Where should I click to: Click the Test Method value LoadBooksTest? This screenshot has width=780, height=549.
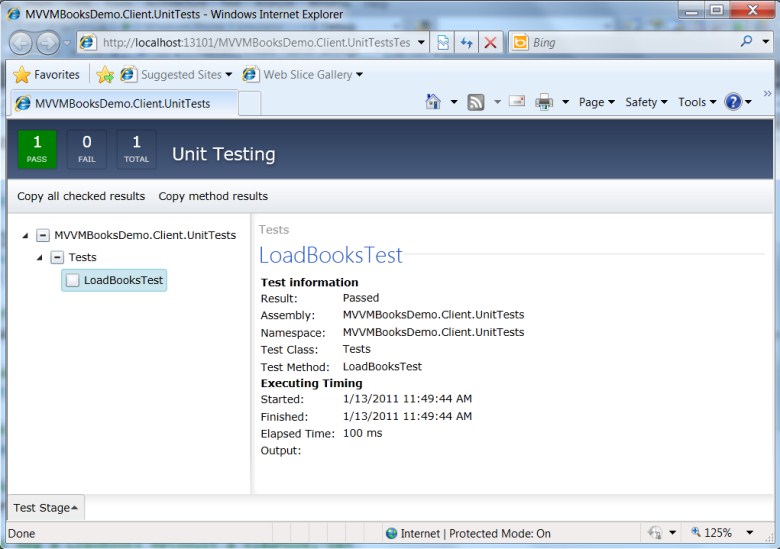click(x=382, y=366)
